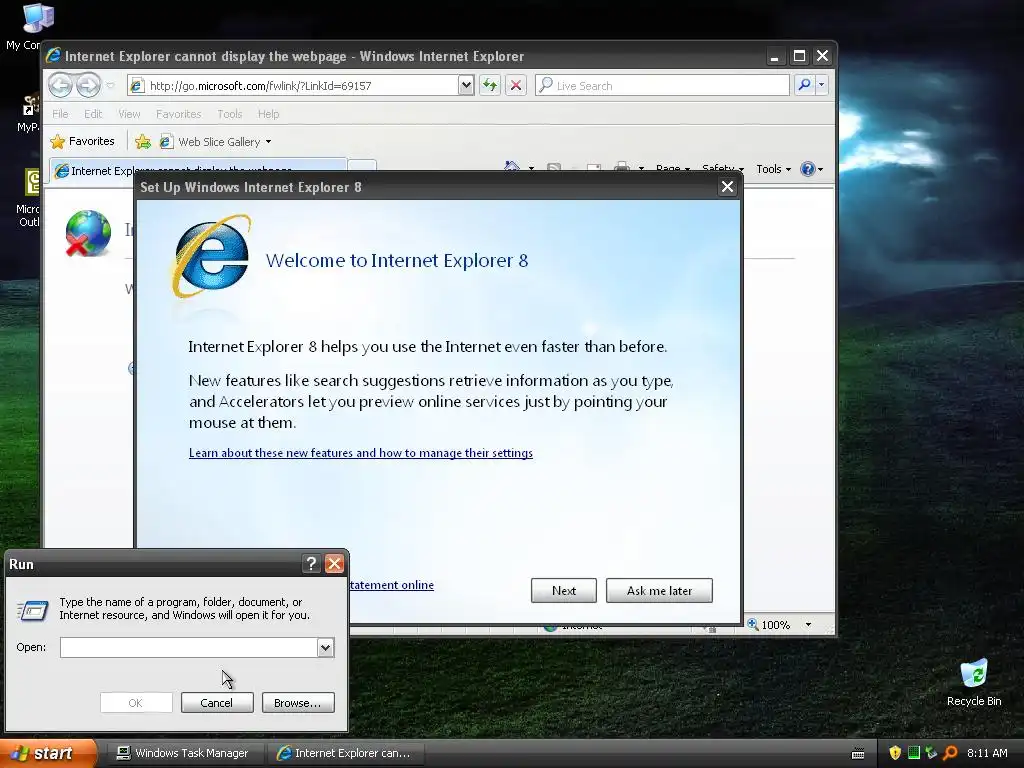This screenshot has height=768, width=1024.
Task: Click the blue Help question mark icon
Action: pyautogui.click(x=808, y=169)
